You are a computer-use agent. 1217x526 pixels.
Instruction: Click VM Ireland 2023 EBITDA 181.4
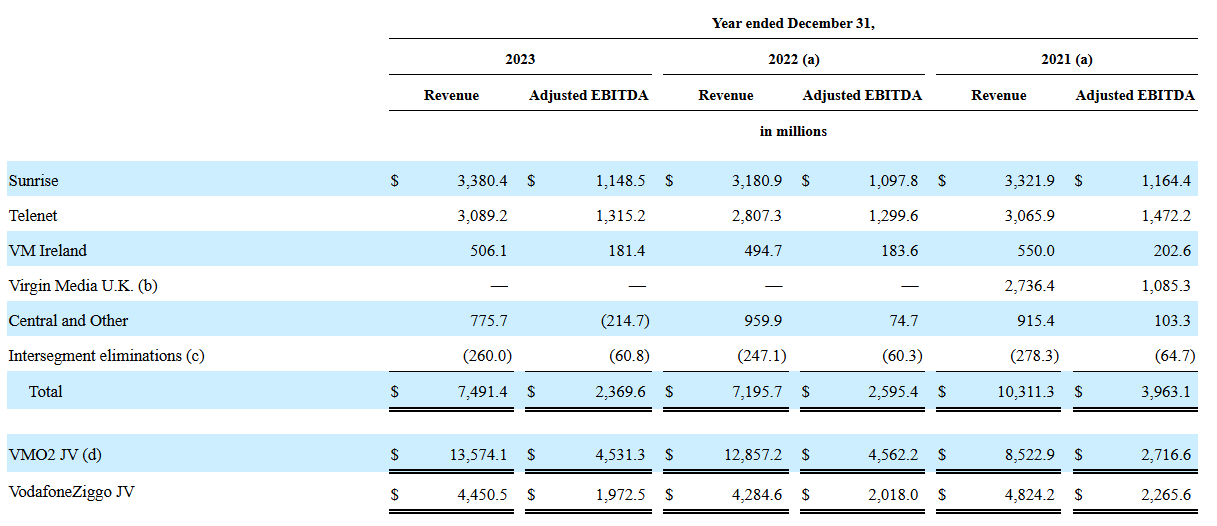[627, 251]
